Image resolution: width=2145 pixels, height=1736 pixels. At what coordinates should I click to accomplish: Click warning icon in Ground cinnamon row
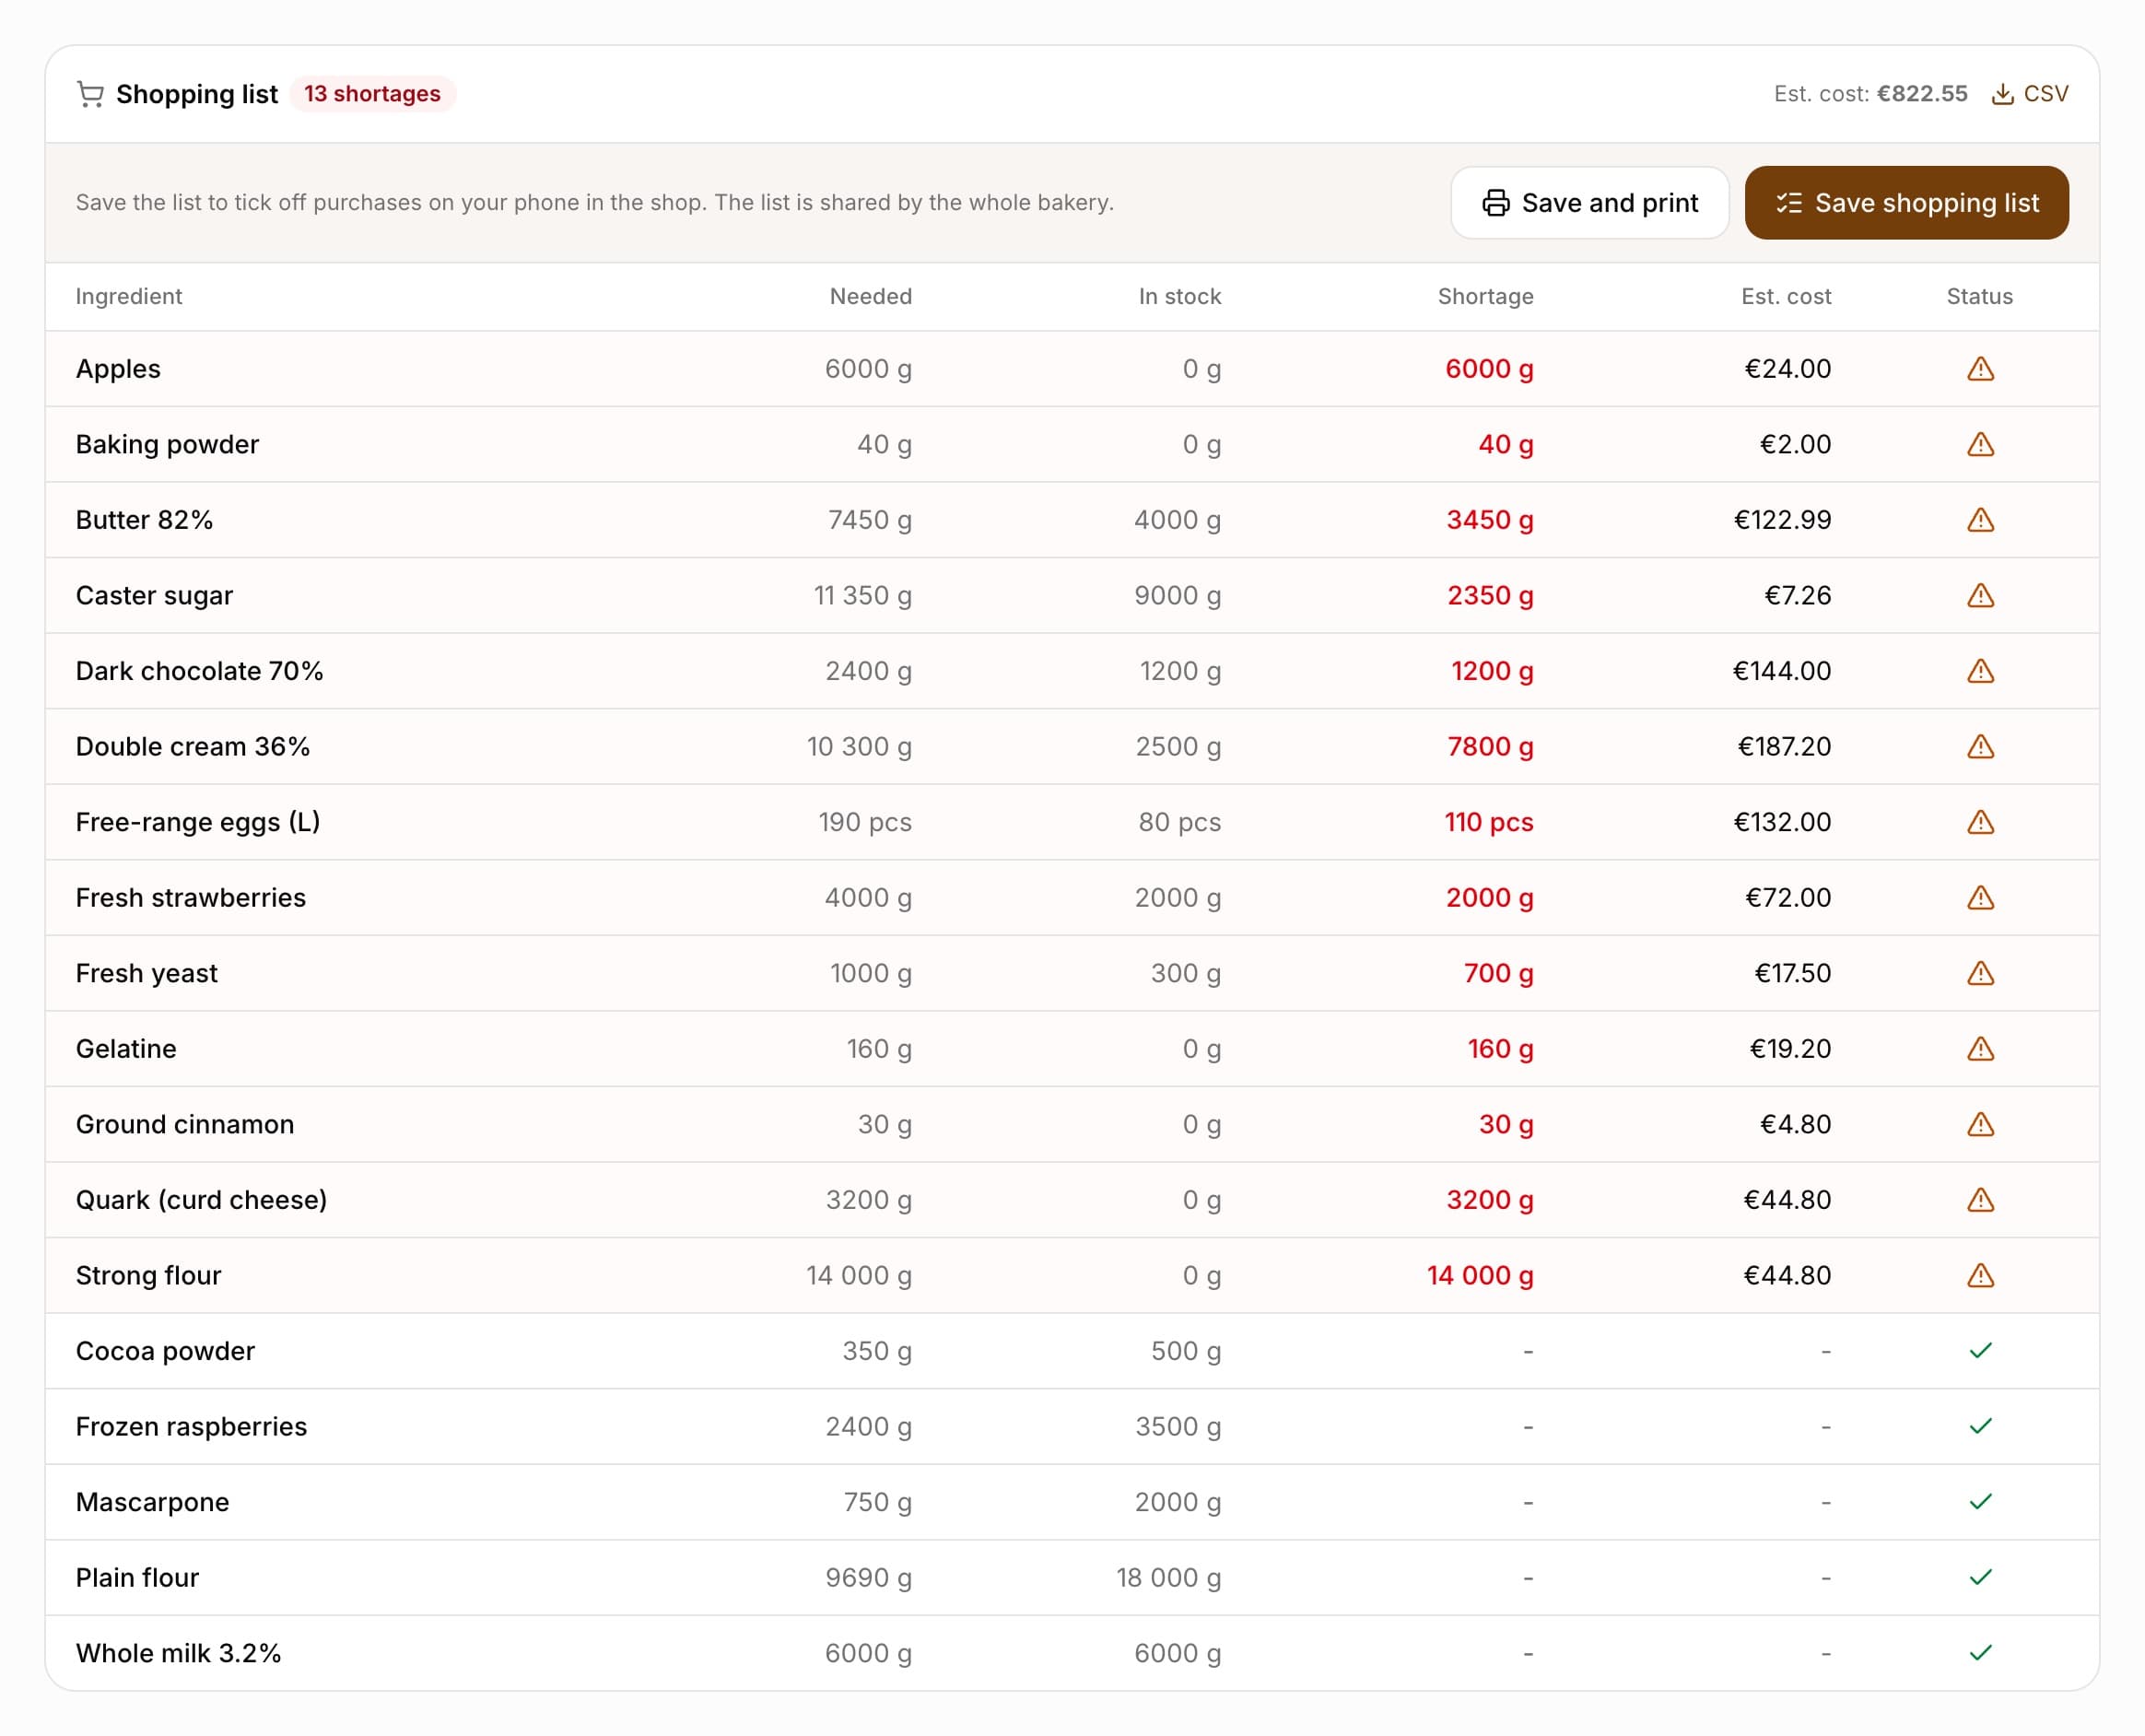tap(1980, 1124)
